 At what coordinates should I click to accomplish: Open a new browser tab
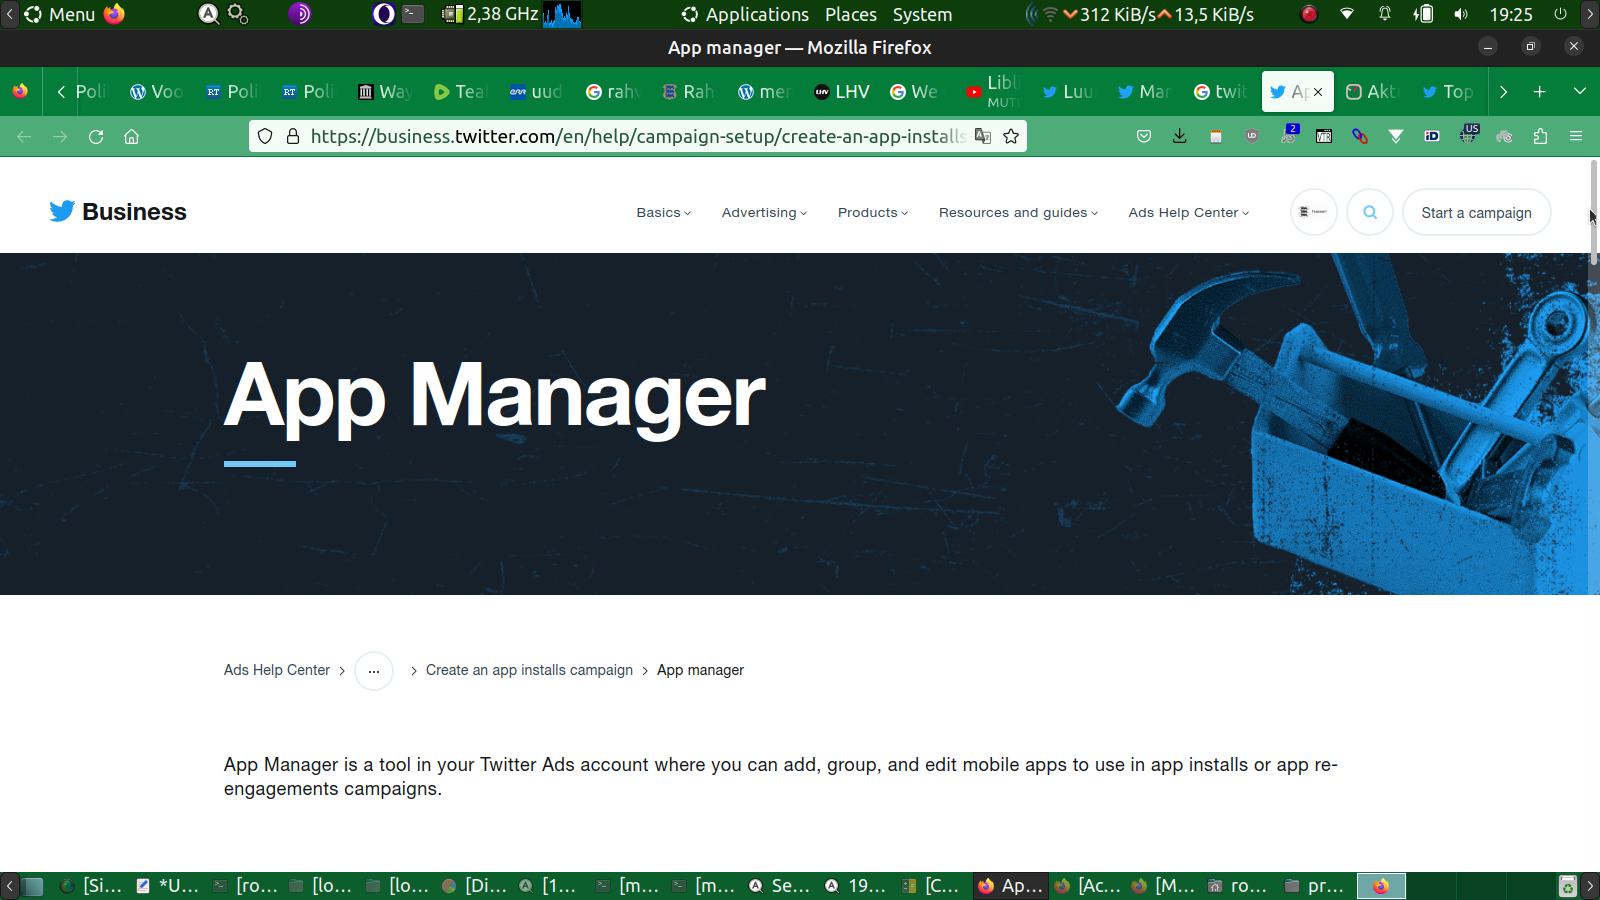point(1540,92)
